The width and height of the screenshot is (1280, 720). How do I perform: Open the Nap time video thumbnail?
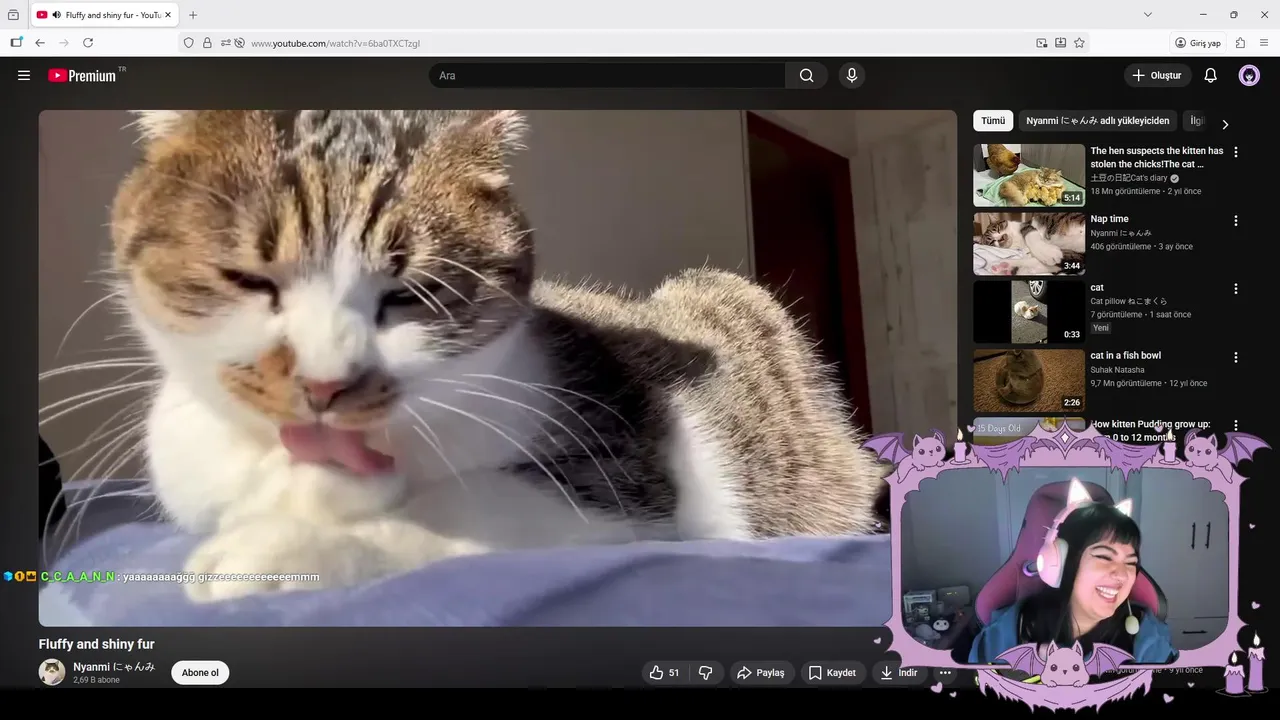(1029, 243)
